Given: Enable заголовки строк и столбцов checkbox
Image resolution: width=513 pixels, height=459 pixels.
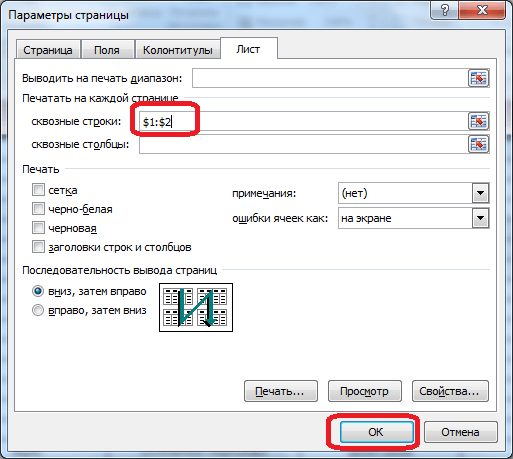Looking at the screenshot, I should pos(38,247).
